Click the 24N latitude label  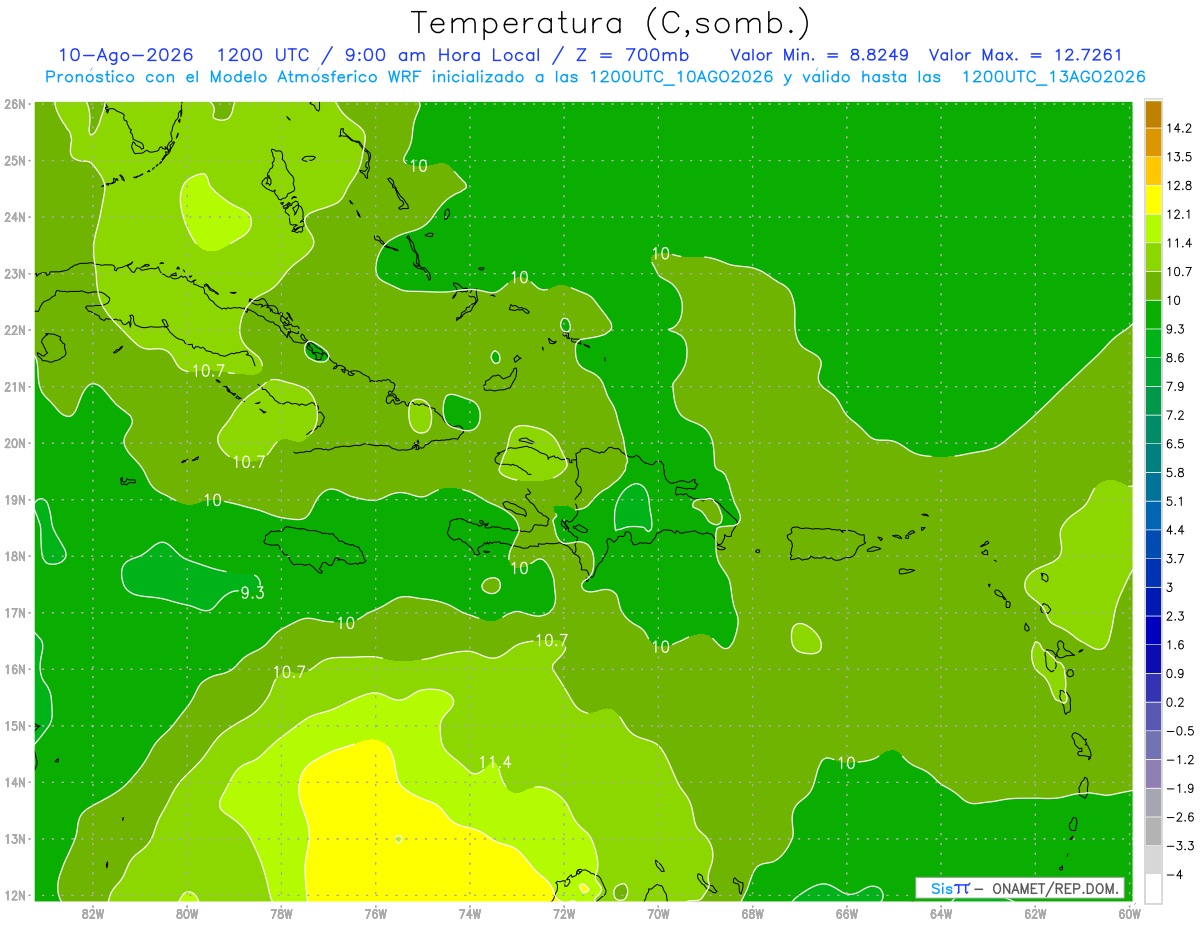pos(14,216)
